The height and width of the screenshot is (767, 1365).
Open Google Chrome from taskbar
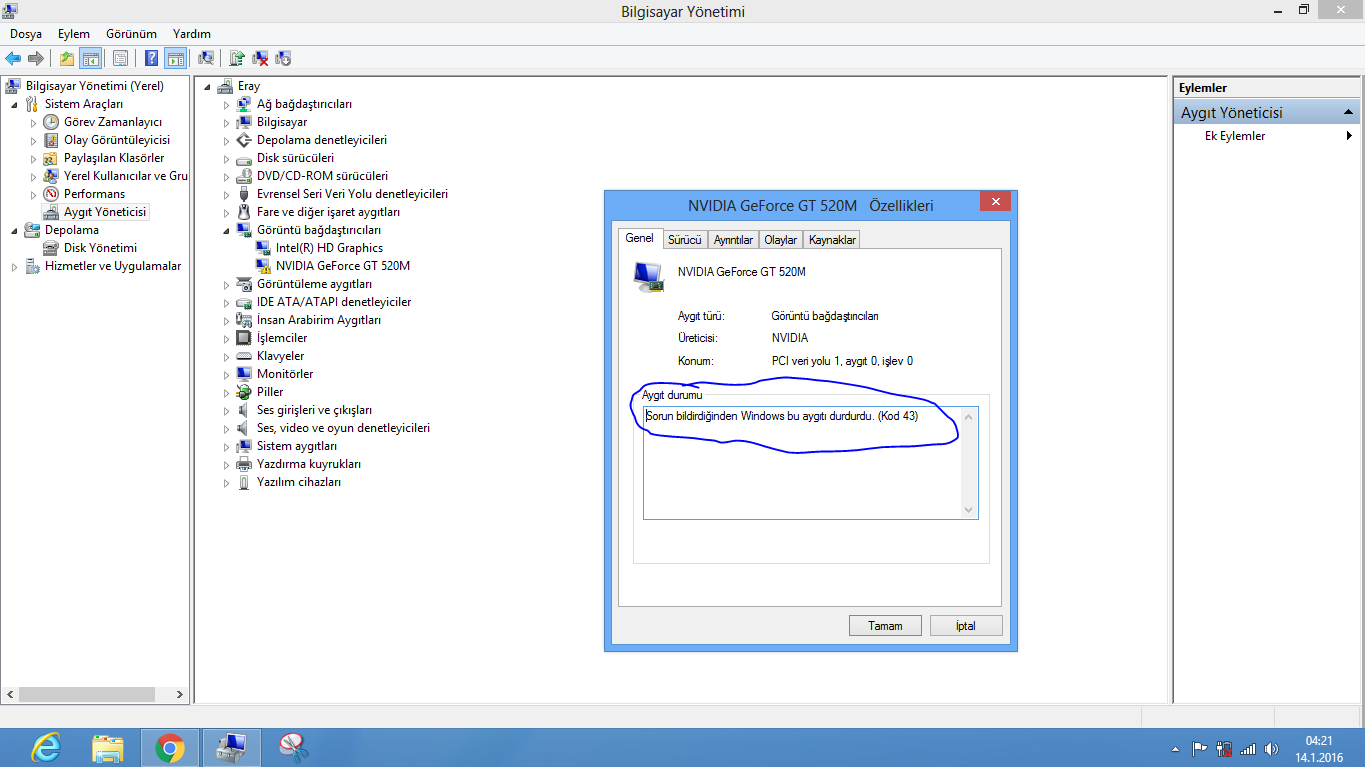(x=170, y=747)
